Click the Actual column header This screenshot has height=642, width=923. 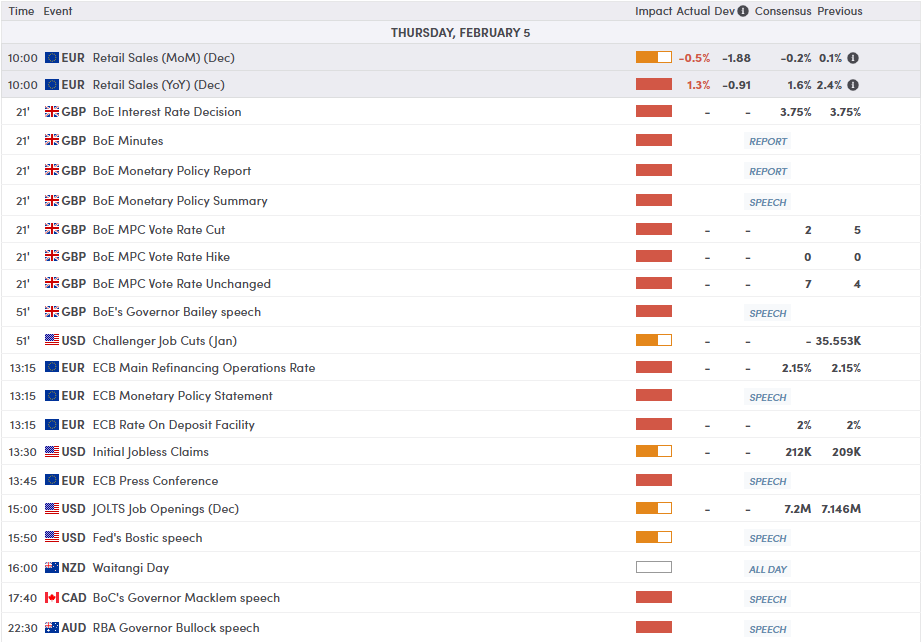coord(693,11)
